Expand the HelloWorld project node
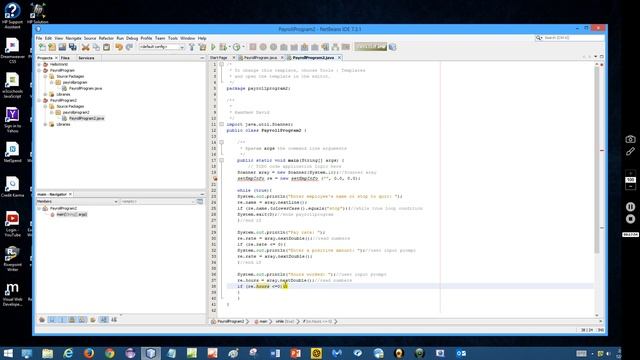The width and height of the screenshot is (640, 360). [40, 64]
